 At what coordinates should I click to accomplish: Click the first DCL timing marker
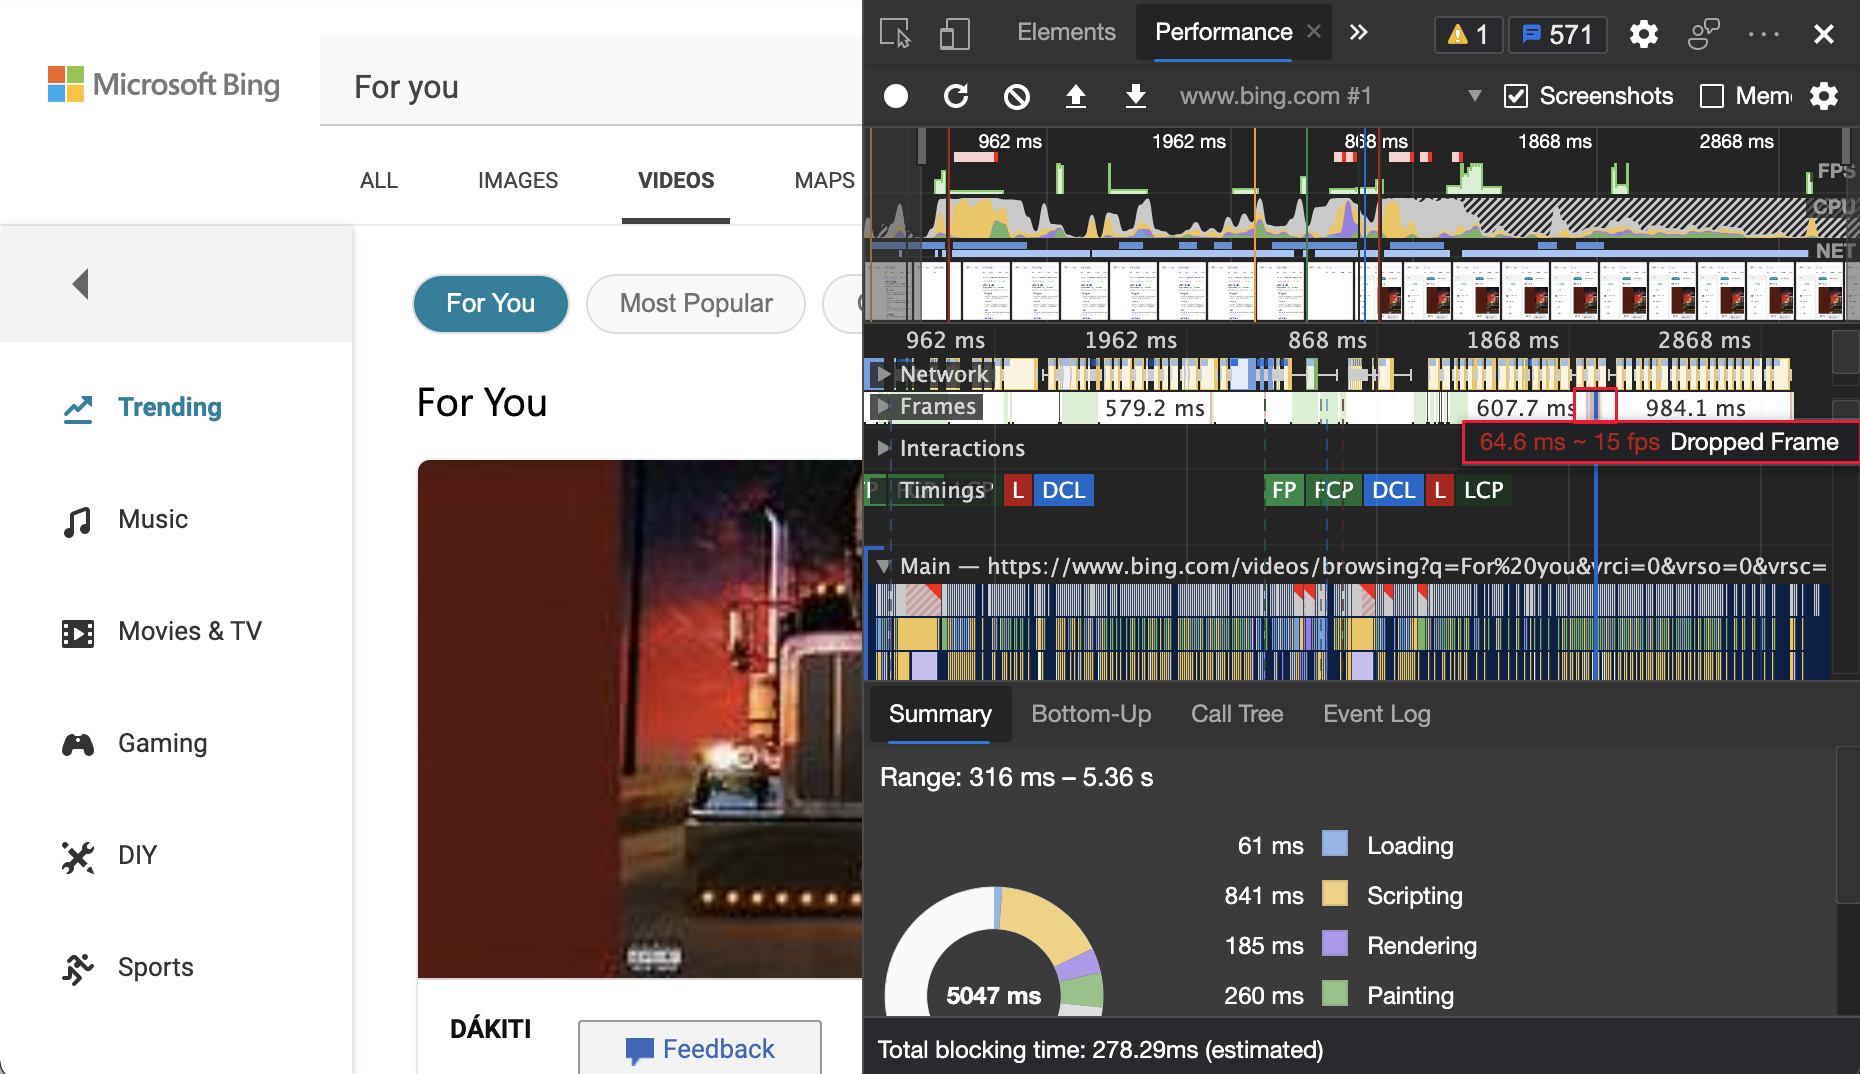tap(1063, 490)
